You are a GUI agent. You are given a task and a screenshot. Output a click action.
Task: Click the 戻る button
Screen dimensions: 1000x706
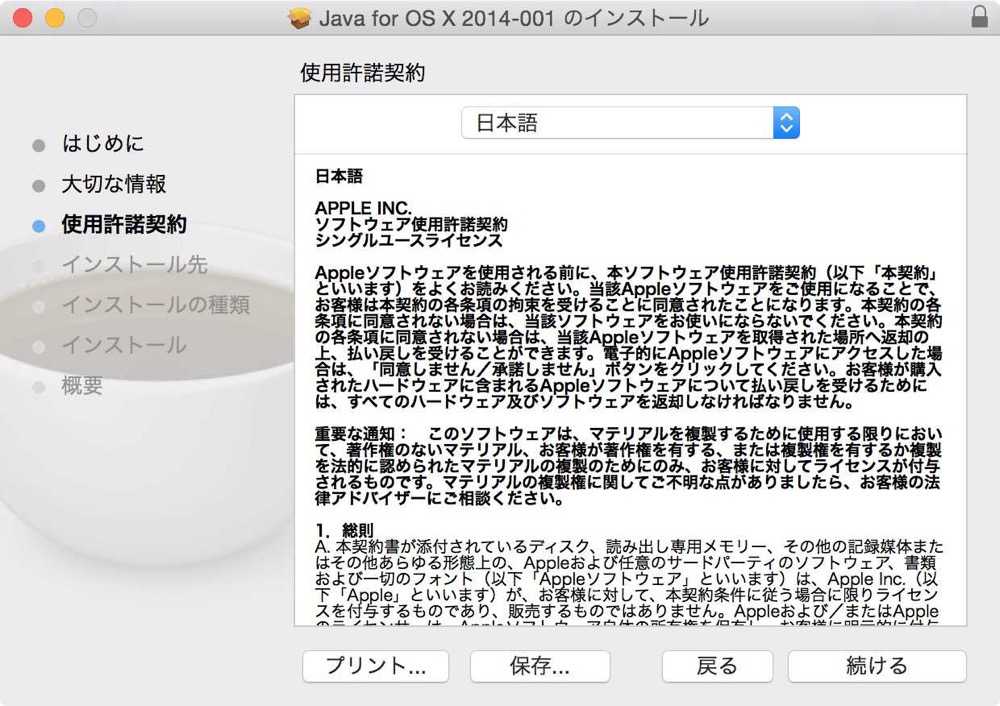(x=717, y=666)
